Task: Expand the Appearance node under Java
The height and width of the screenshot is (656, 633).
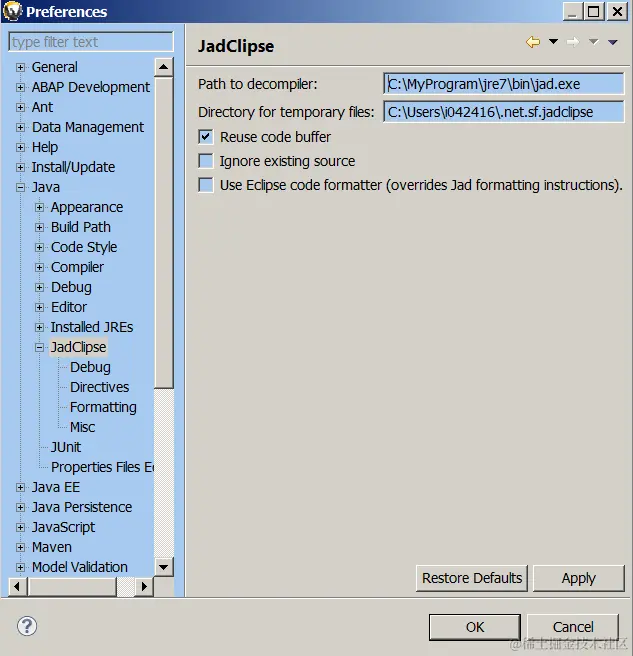Action: pyautogui.click(x=39, y=207)
